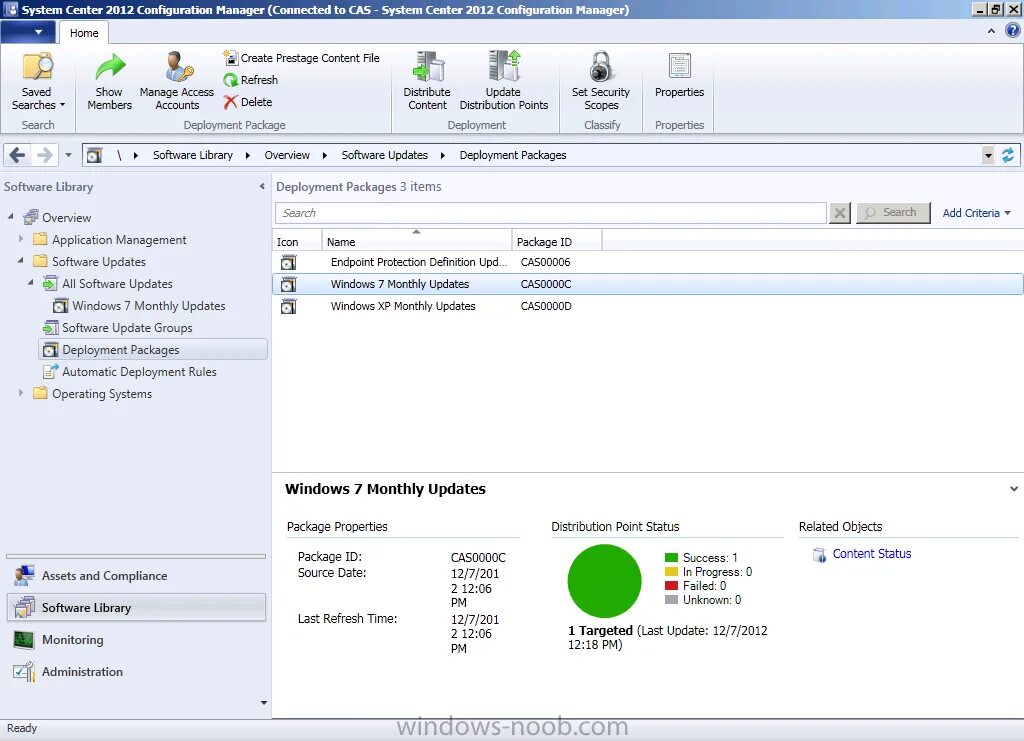Viewport: 1024px width, 741px height.
Task: Expand the Application Management folder
Action: 21,239
